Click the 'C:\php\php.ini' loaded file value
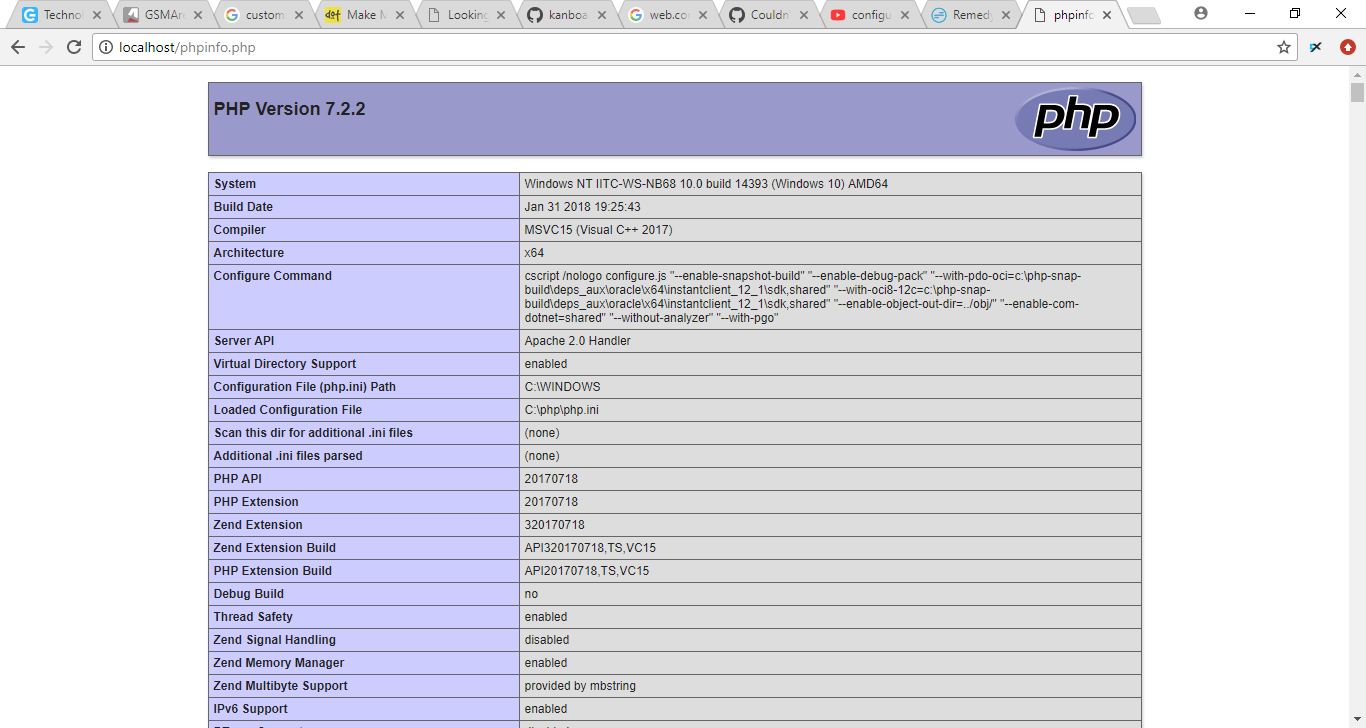 tap(561, 410)
